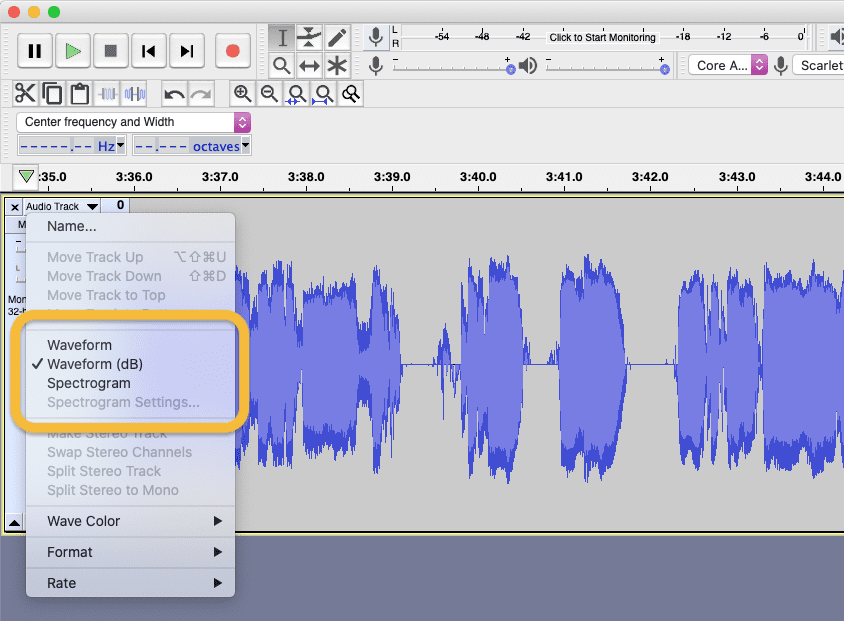Expand the Wave Color submenu
This screenshot has height=621, width=844.
(x=84, y=521)
